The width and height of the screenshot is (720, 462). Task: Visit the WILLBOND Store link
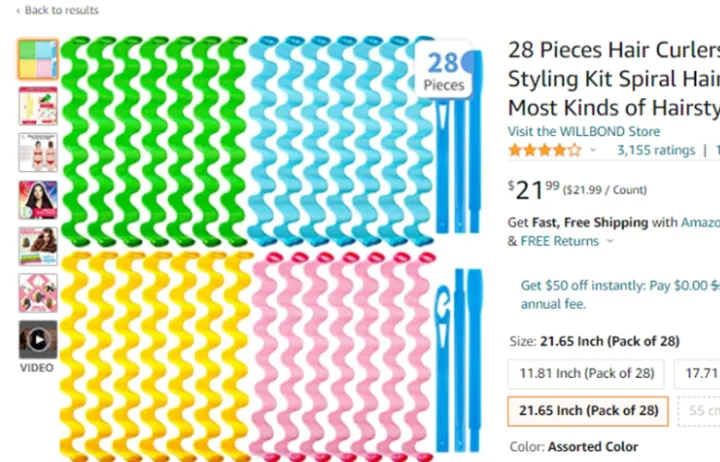click(584, 131)
